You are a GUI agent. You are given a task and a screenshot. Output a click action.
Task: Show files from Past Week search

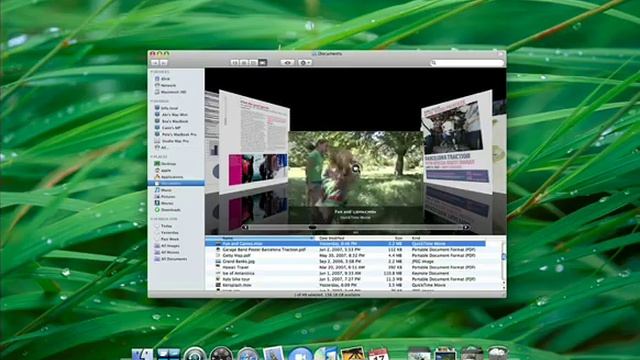point(167,239)
